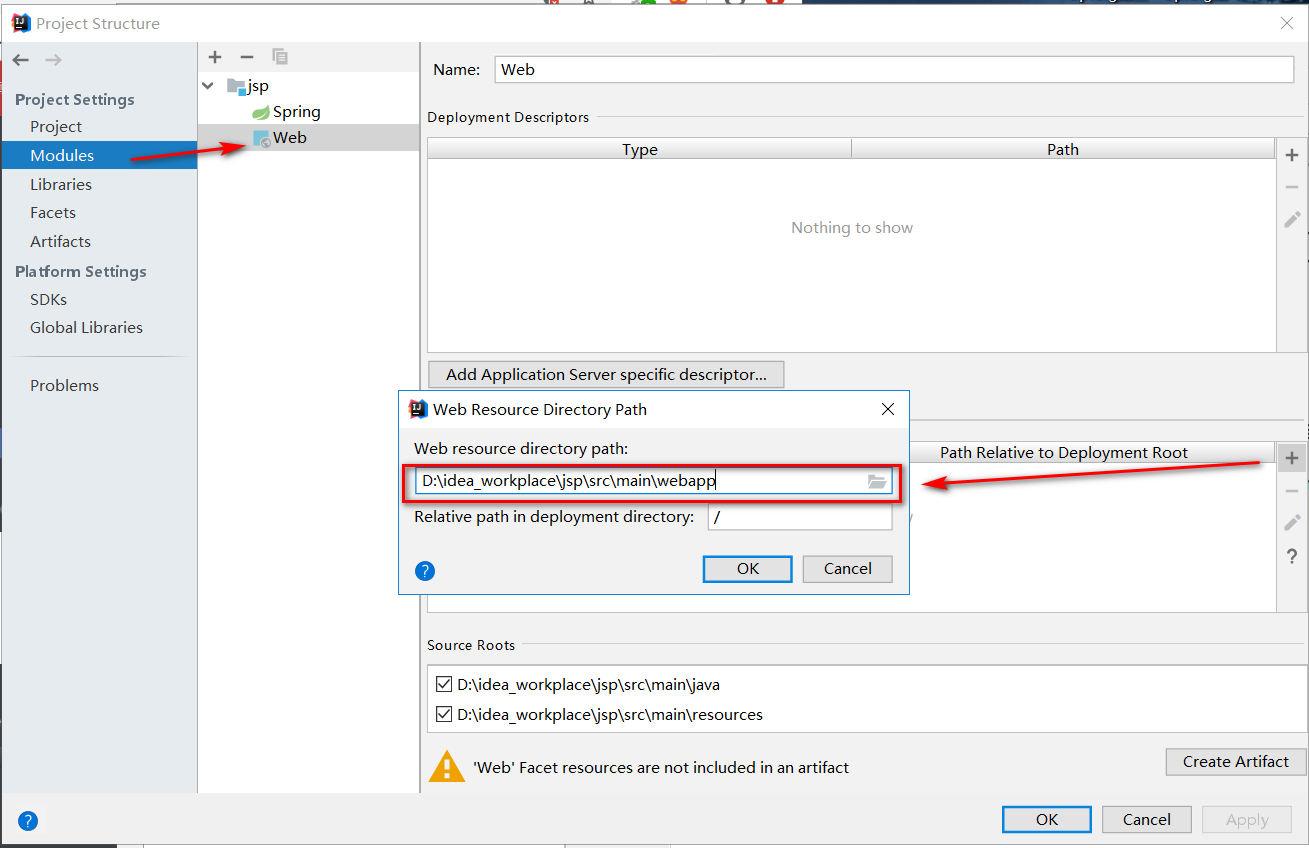Viewport: 1309px width, 848px height.
Task: Close the Web Resource Directory Path dialog
Action: (887, 409)
